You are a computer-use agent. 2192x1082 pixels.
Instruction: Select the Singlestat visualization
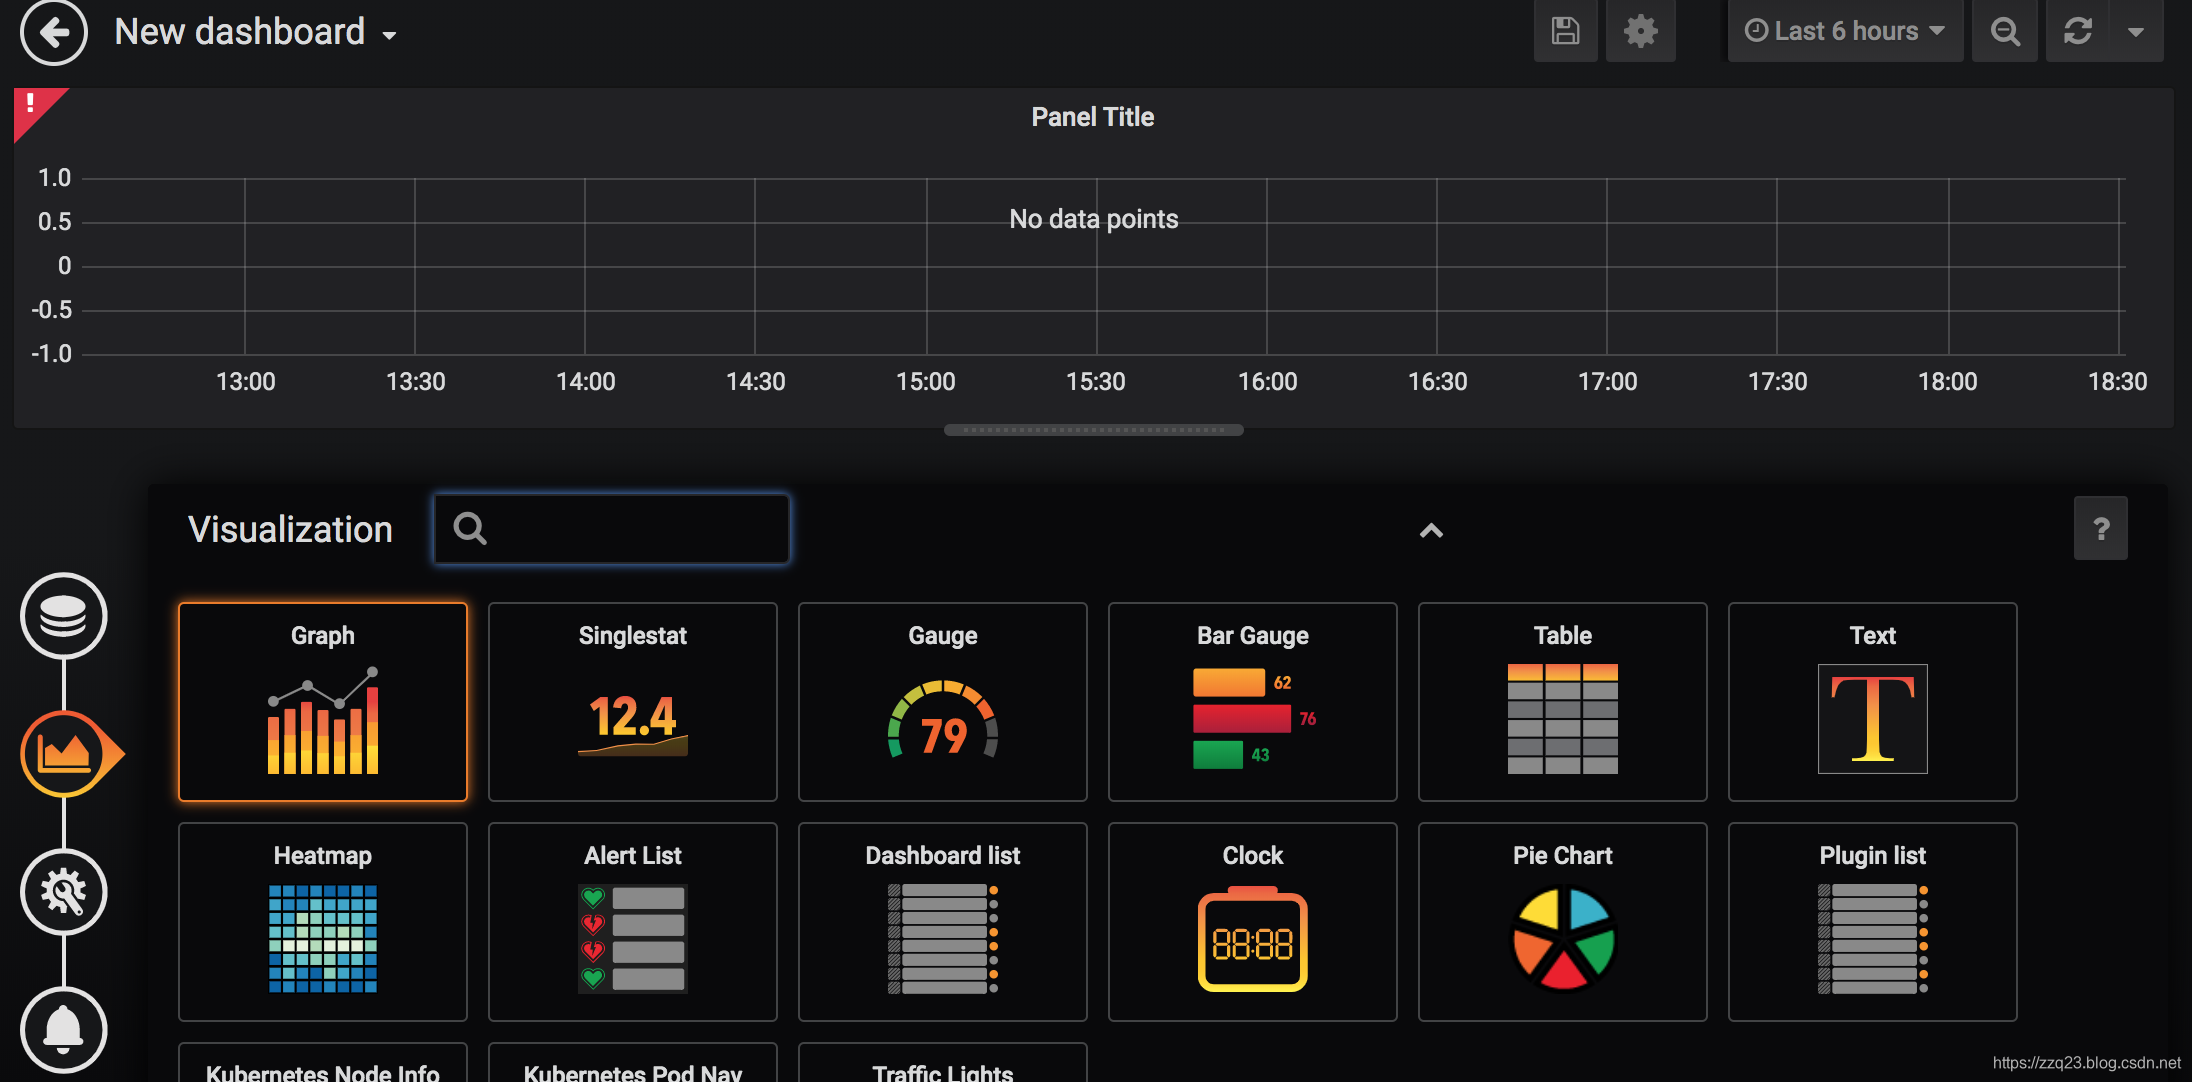pos(633,702)
